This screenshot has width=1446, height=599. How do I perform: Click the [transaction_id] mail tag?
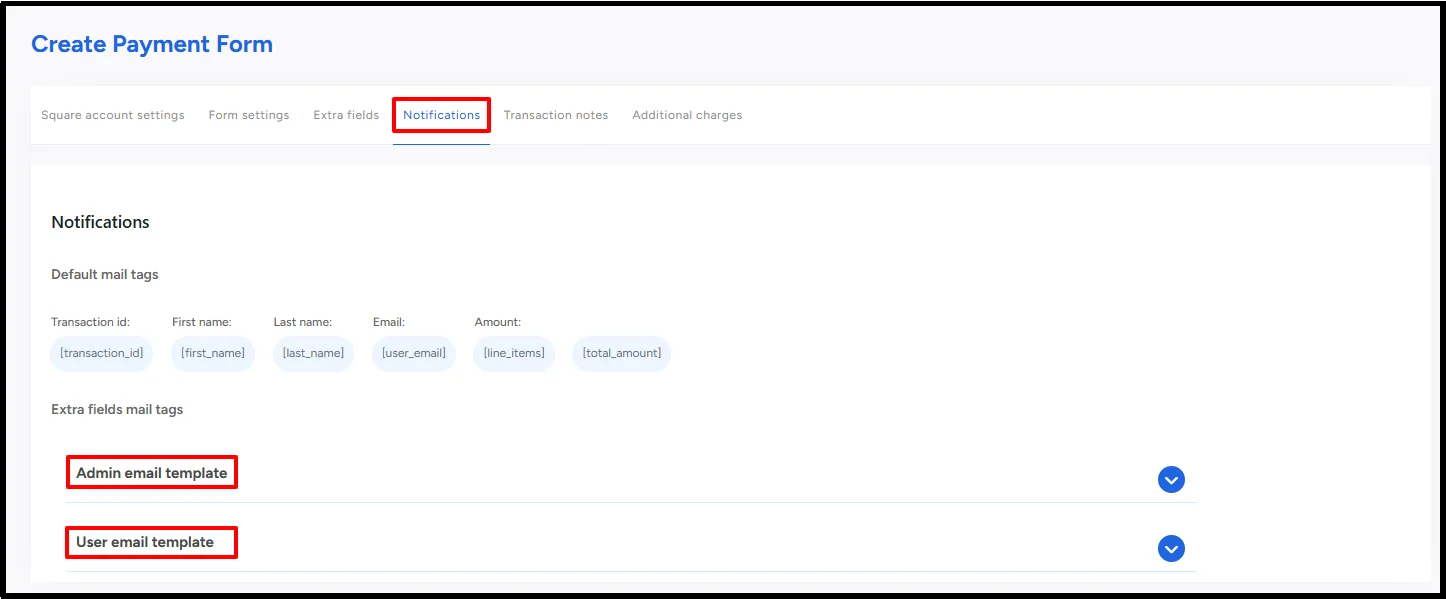pyautogui.click(x=102, y=354)
